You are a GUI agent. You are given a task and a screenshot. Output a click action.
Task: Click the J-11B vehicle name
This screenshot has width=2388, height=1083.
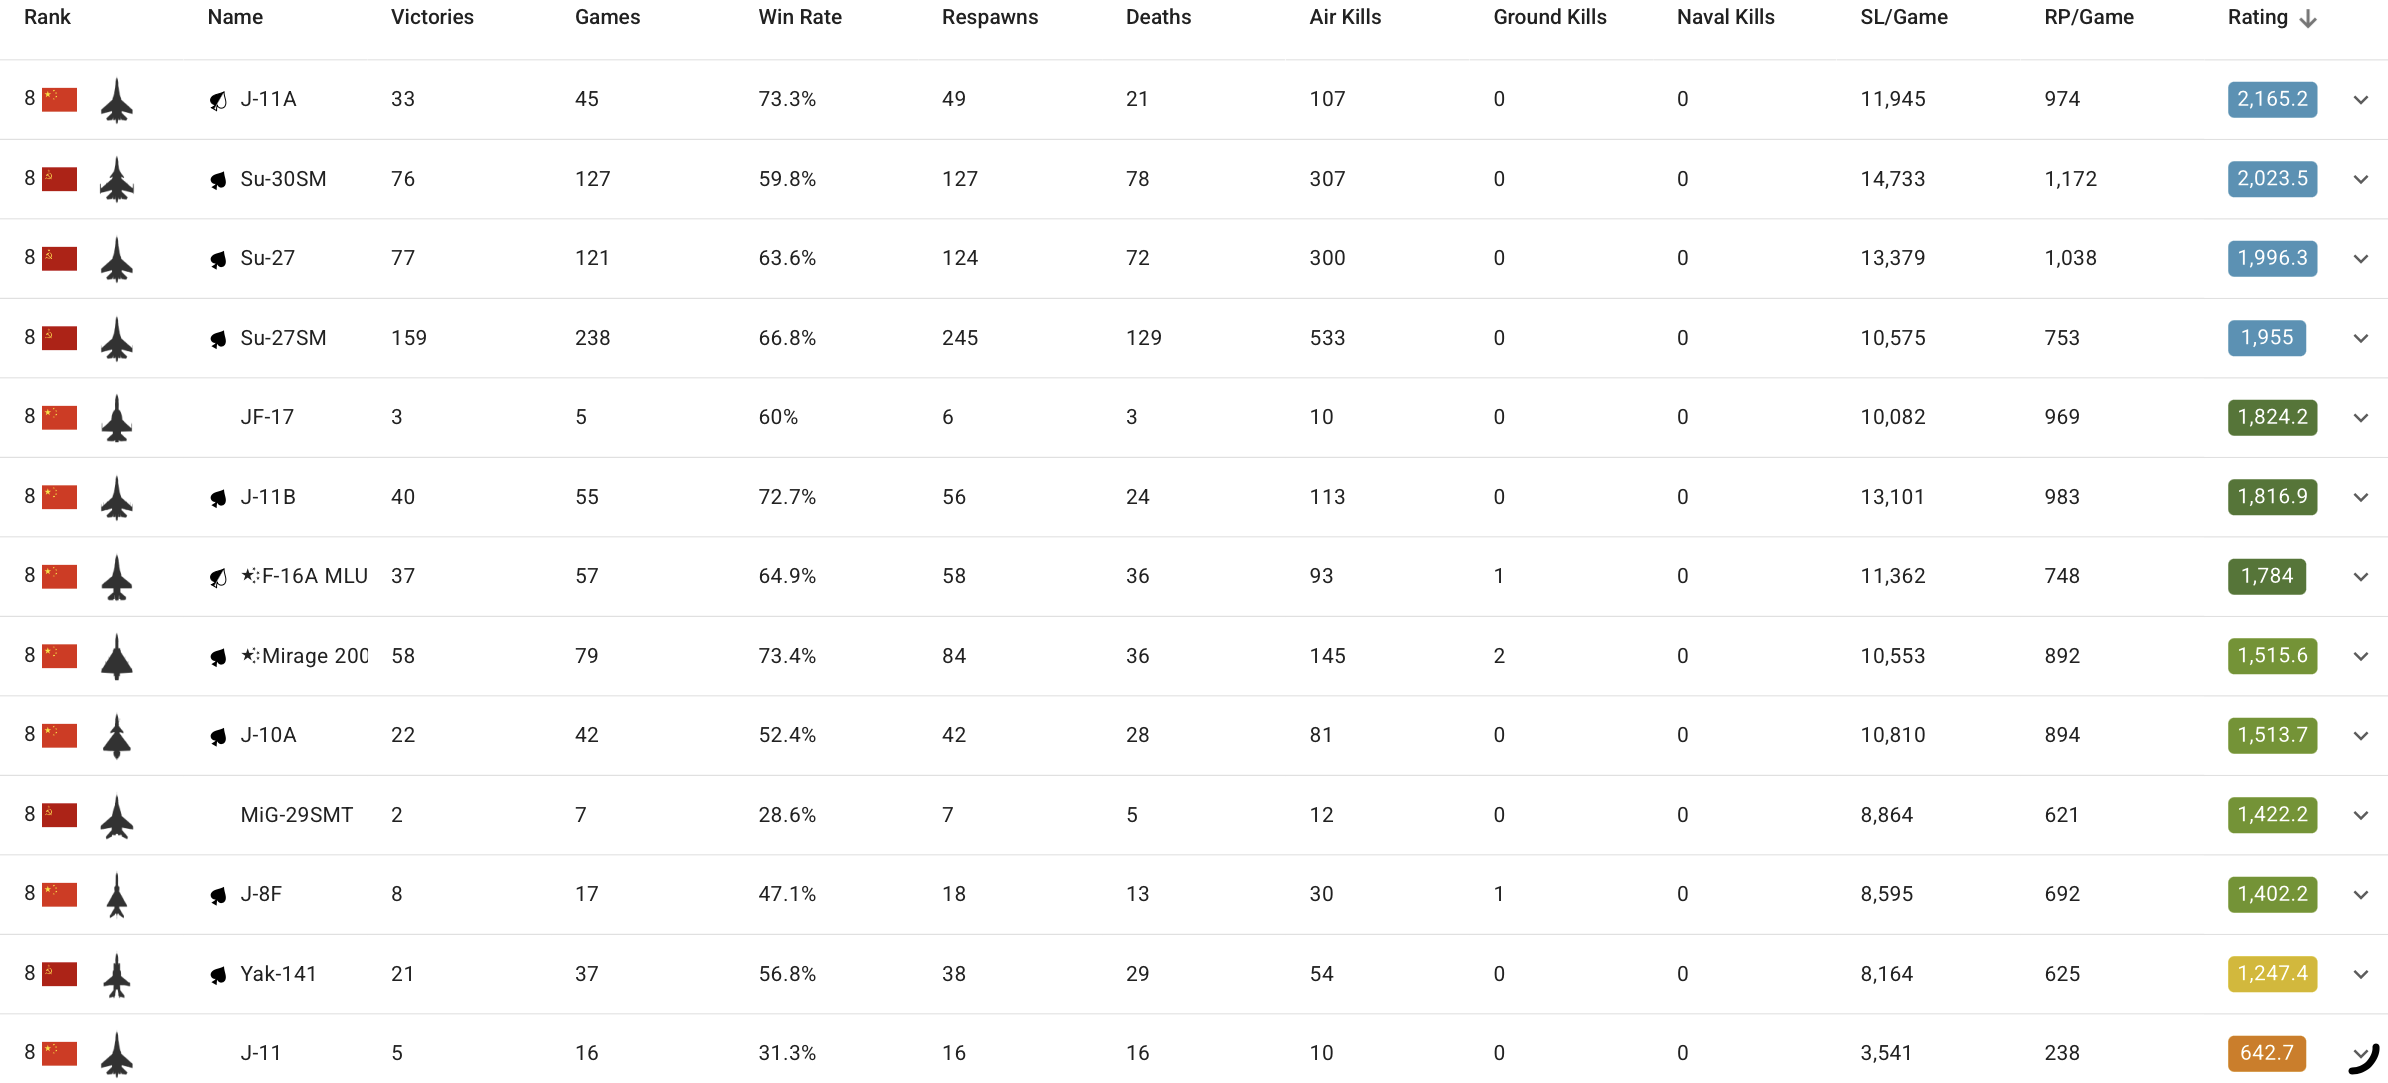coord(268,497)
